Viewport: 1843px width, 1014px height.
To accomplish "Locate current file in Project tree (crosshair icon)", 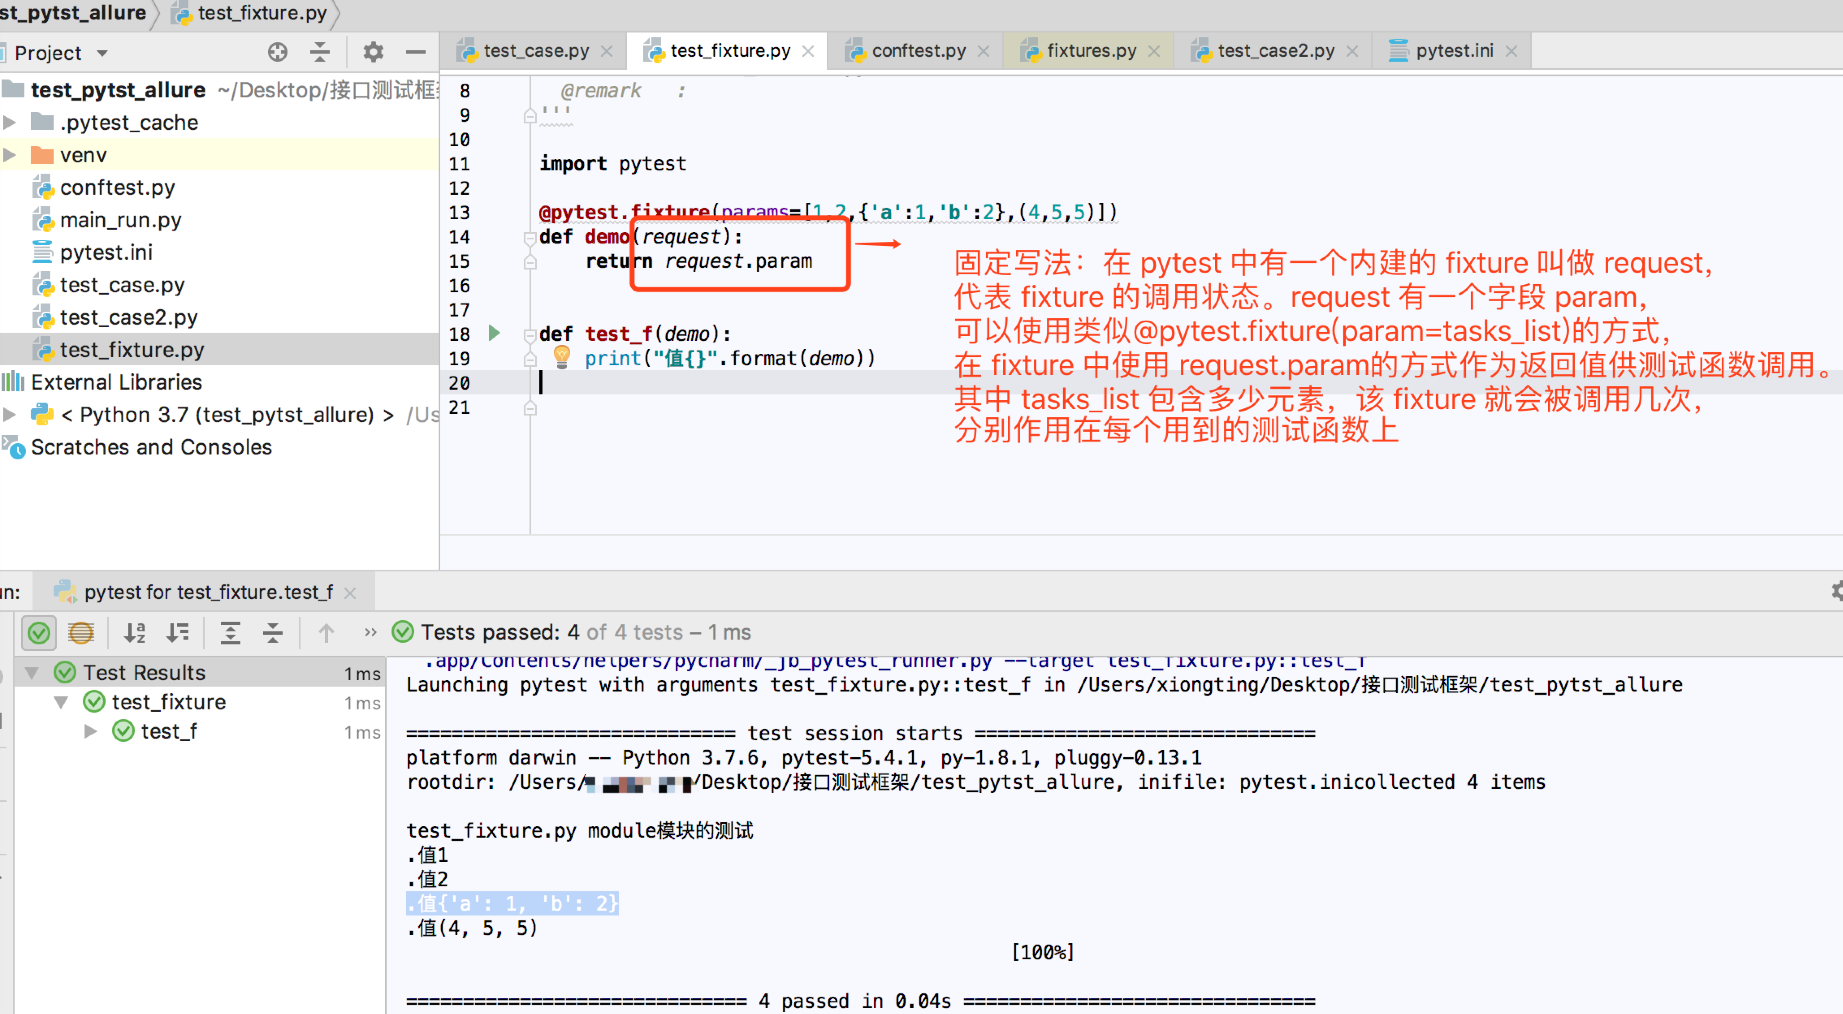I will coord(278,52).
